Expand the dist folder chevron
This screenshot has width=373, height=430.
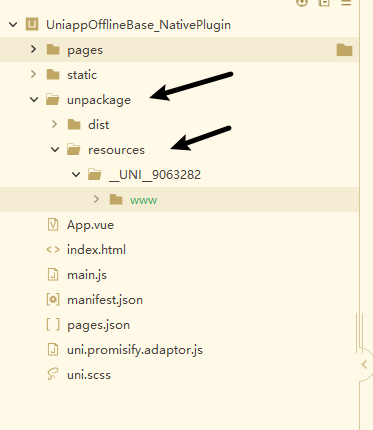[x=55, y=124]
